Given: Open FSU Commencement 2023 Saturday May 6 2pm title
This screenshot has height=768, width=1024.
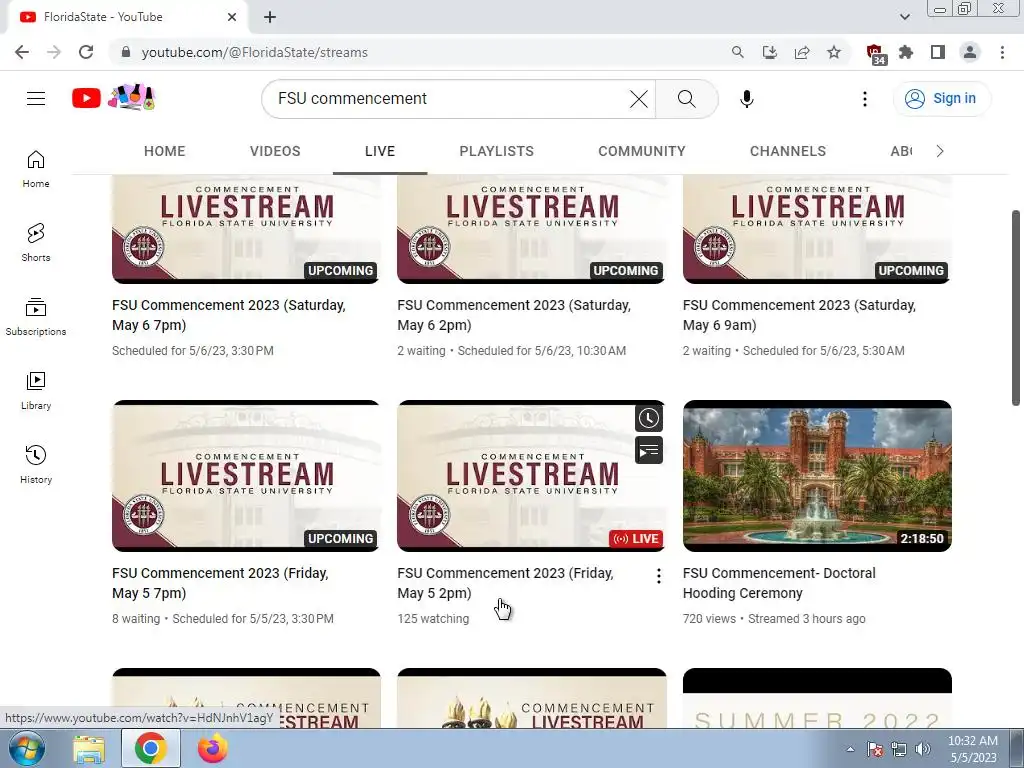Looking at the screenshot, I should click(x=514, y=315).
